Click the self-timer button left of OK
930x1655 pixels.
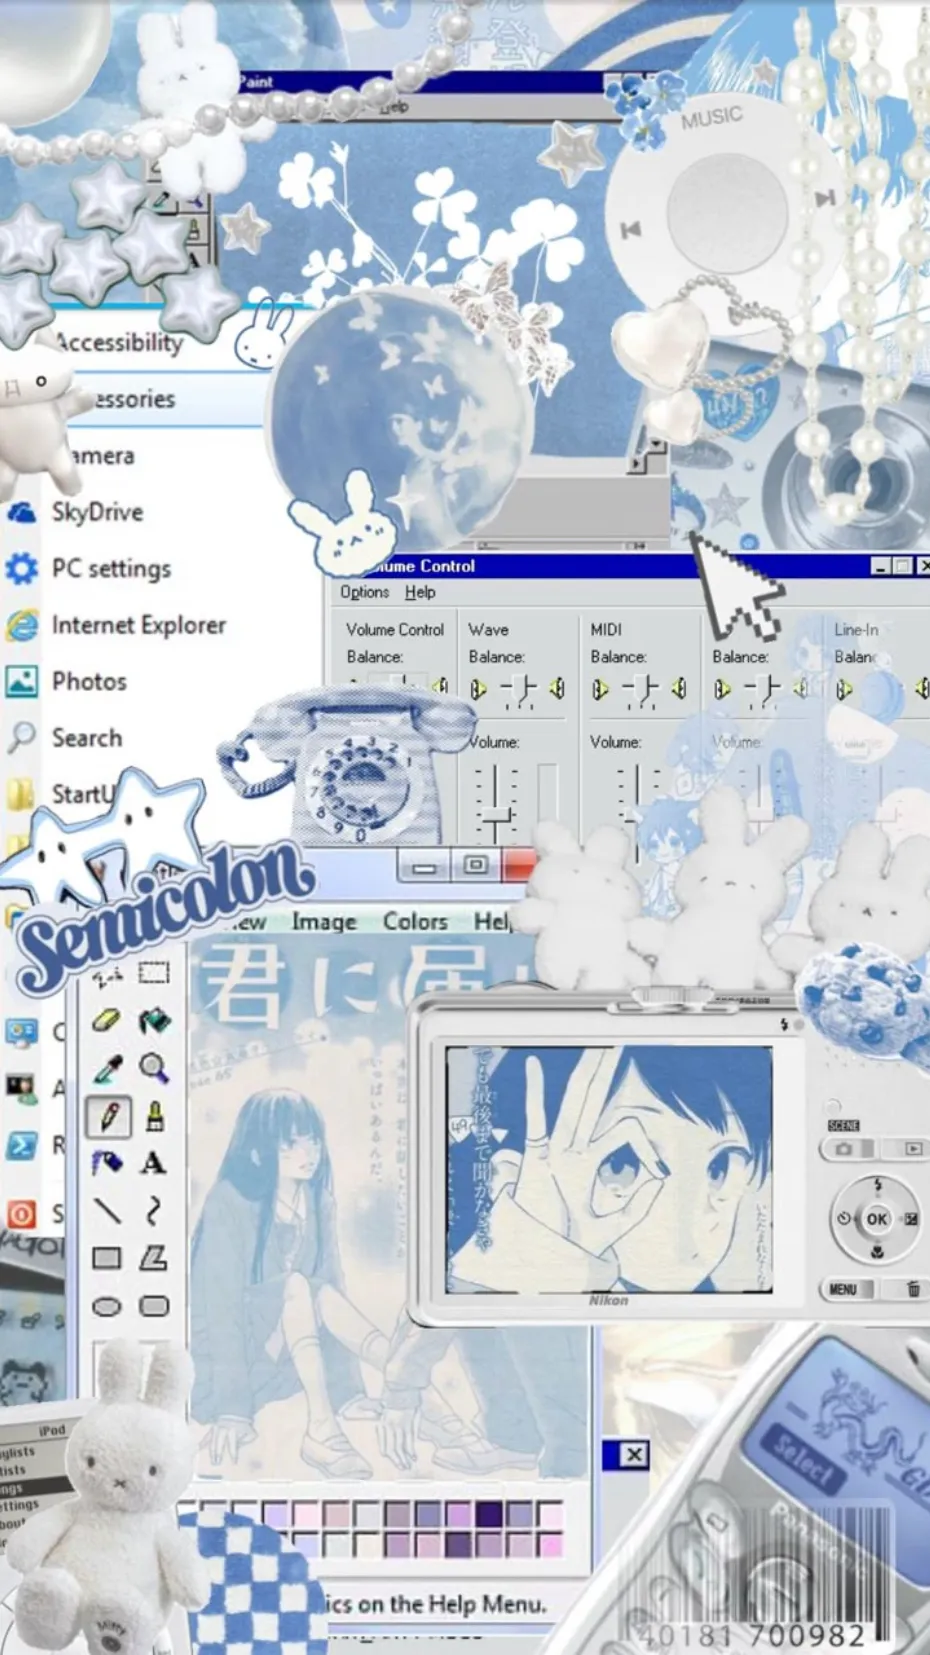844,1219
